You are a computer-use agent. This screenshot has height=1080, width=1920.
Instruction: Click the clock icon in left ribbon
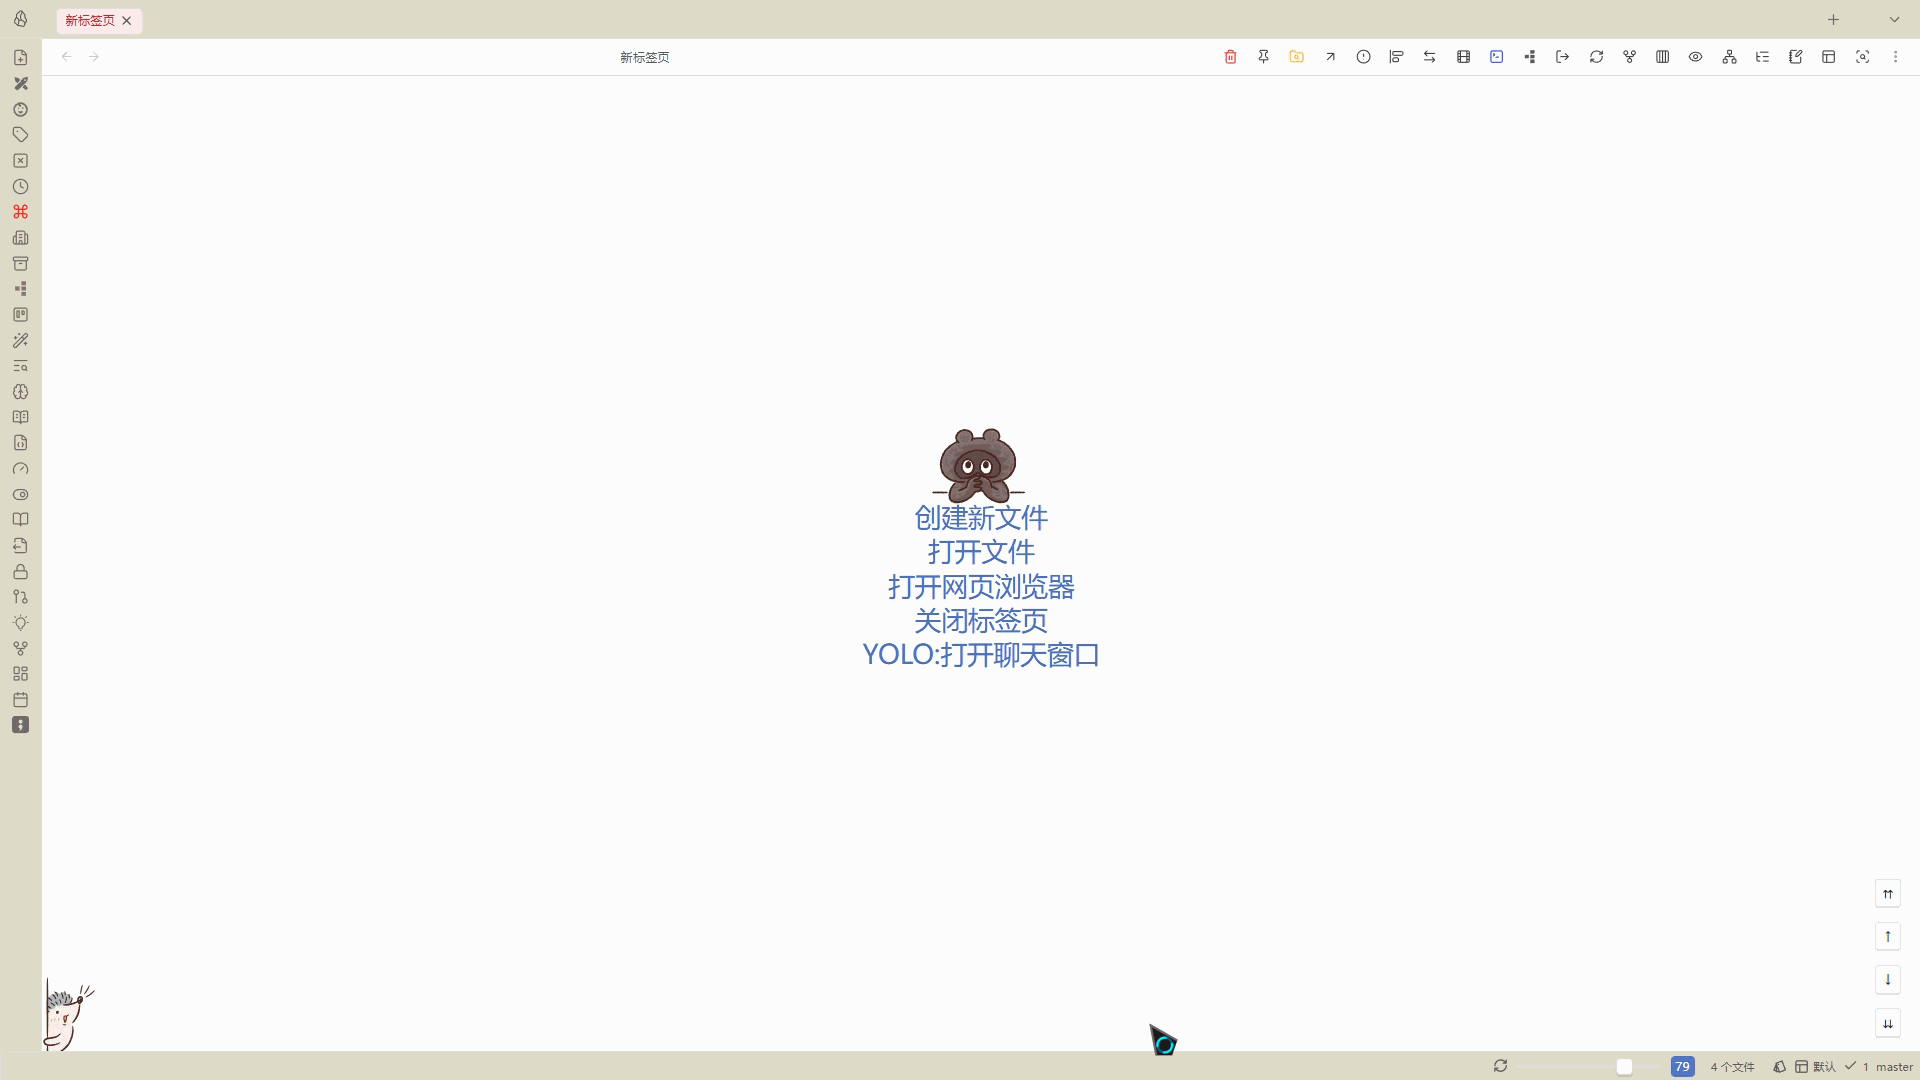[x=20, y=186]
